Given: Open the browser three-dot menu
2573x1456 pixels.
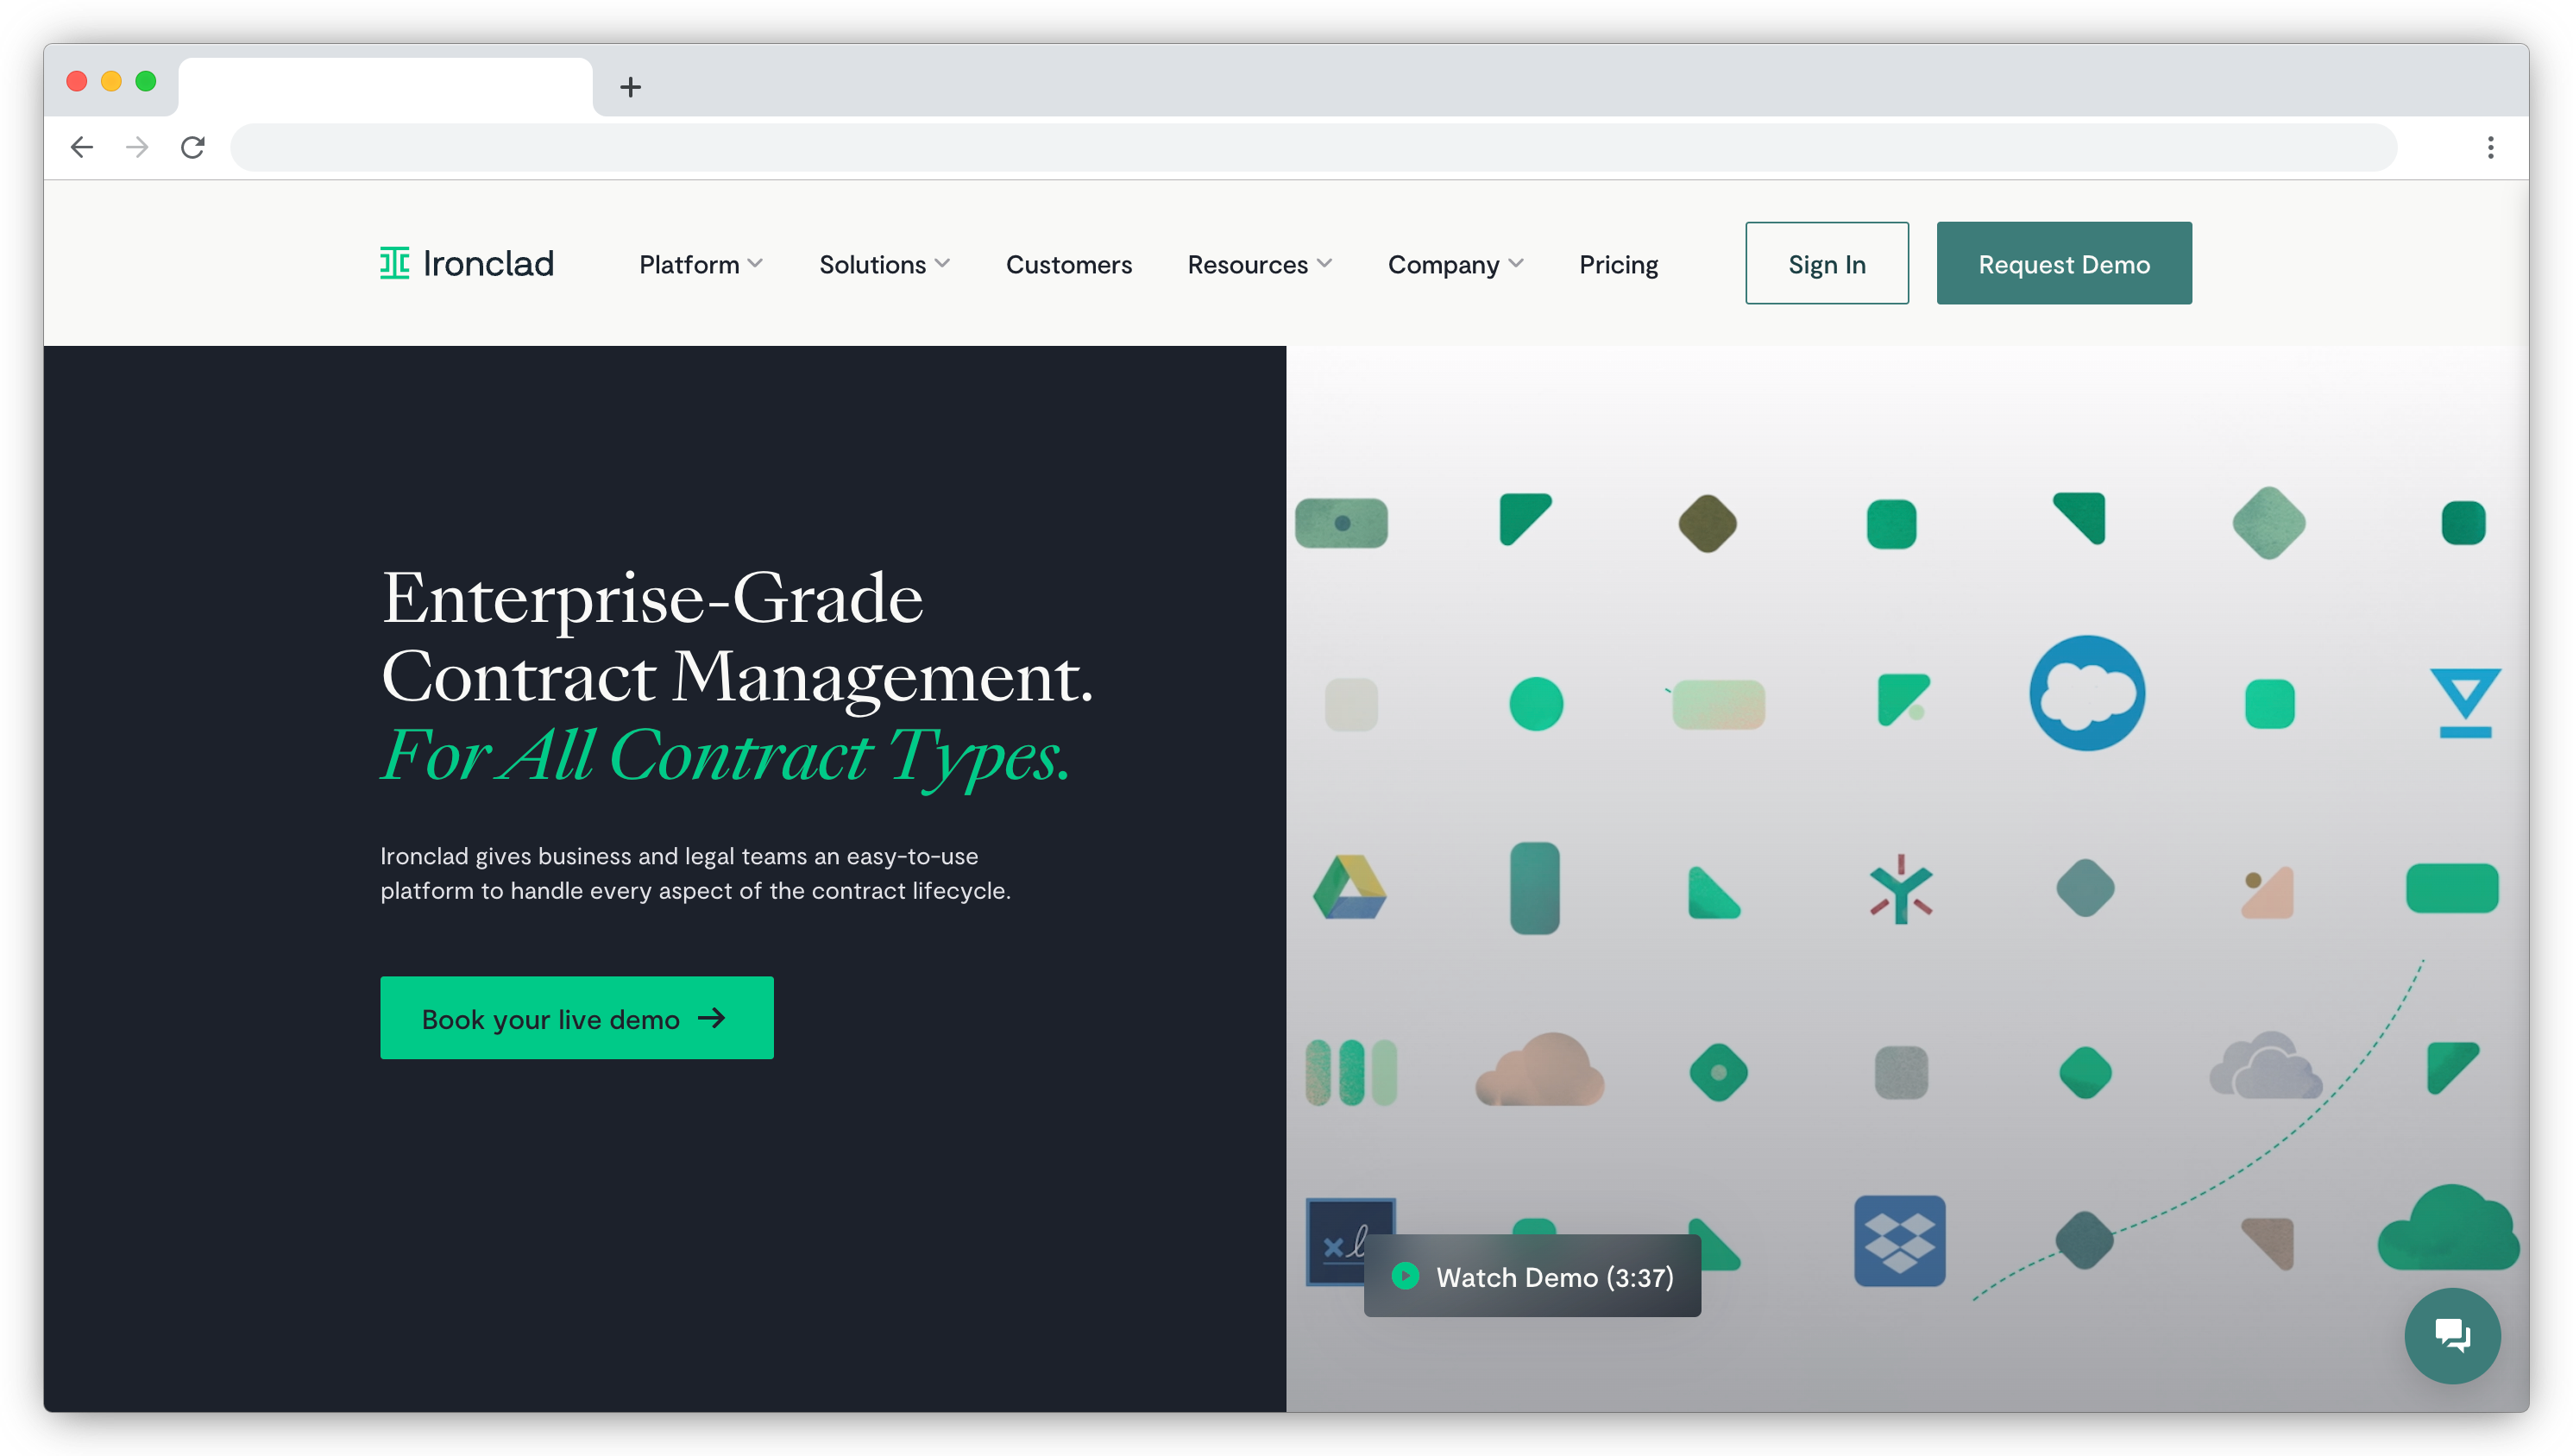Looking at the screenshot, I should [2489, 147].
